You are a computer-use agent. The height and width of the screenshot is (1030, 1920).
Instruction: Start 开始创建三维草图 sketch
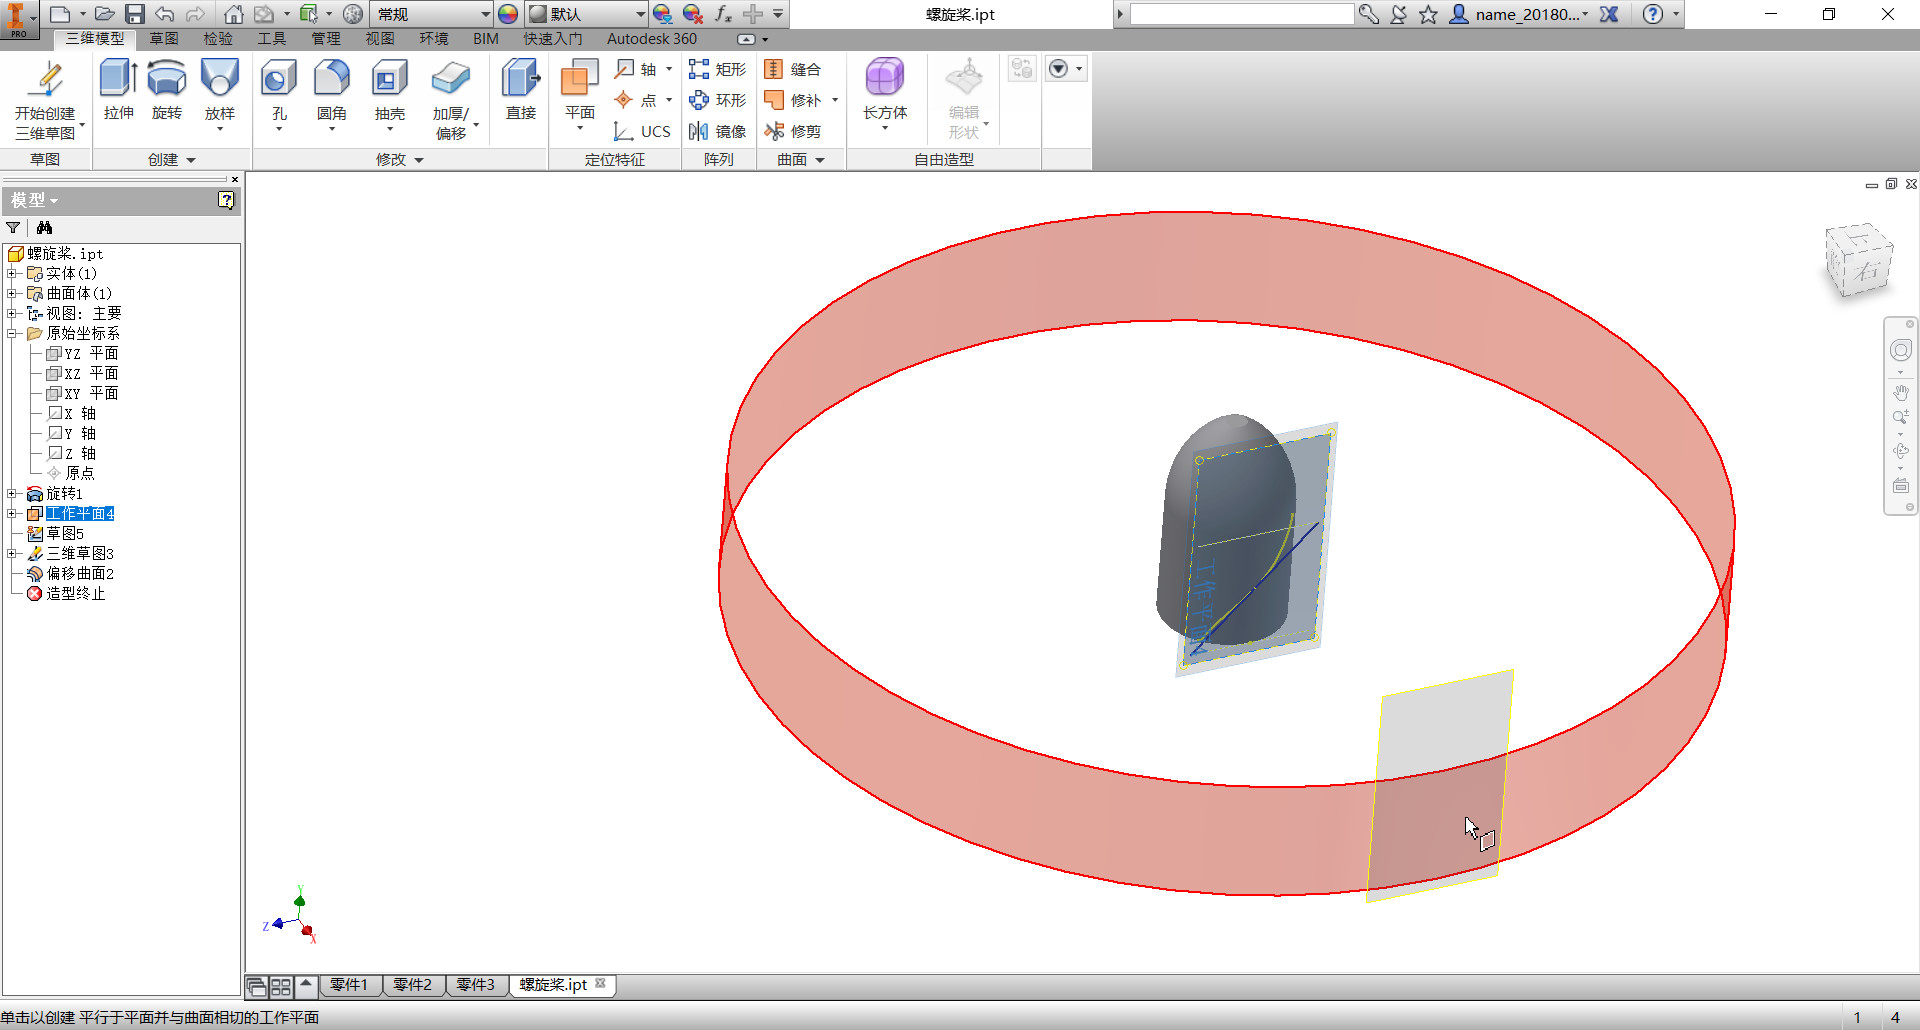point(45,98)
